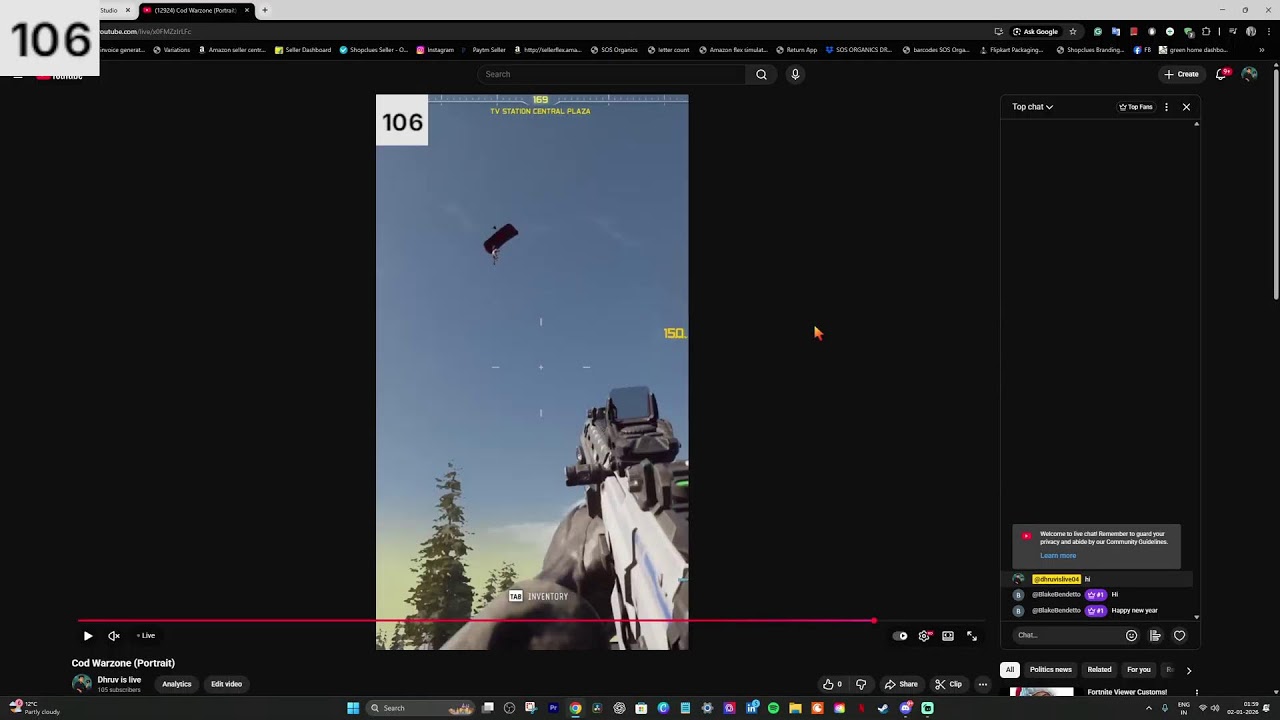Click the red video progress bar

[476, 621]
